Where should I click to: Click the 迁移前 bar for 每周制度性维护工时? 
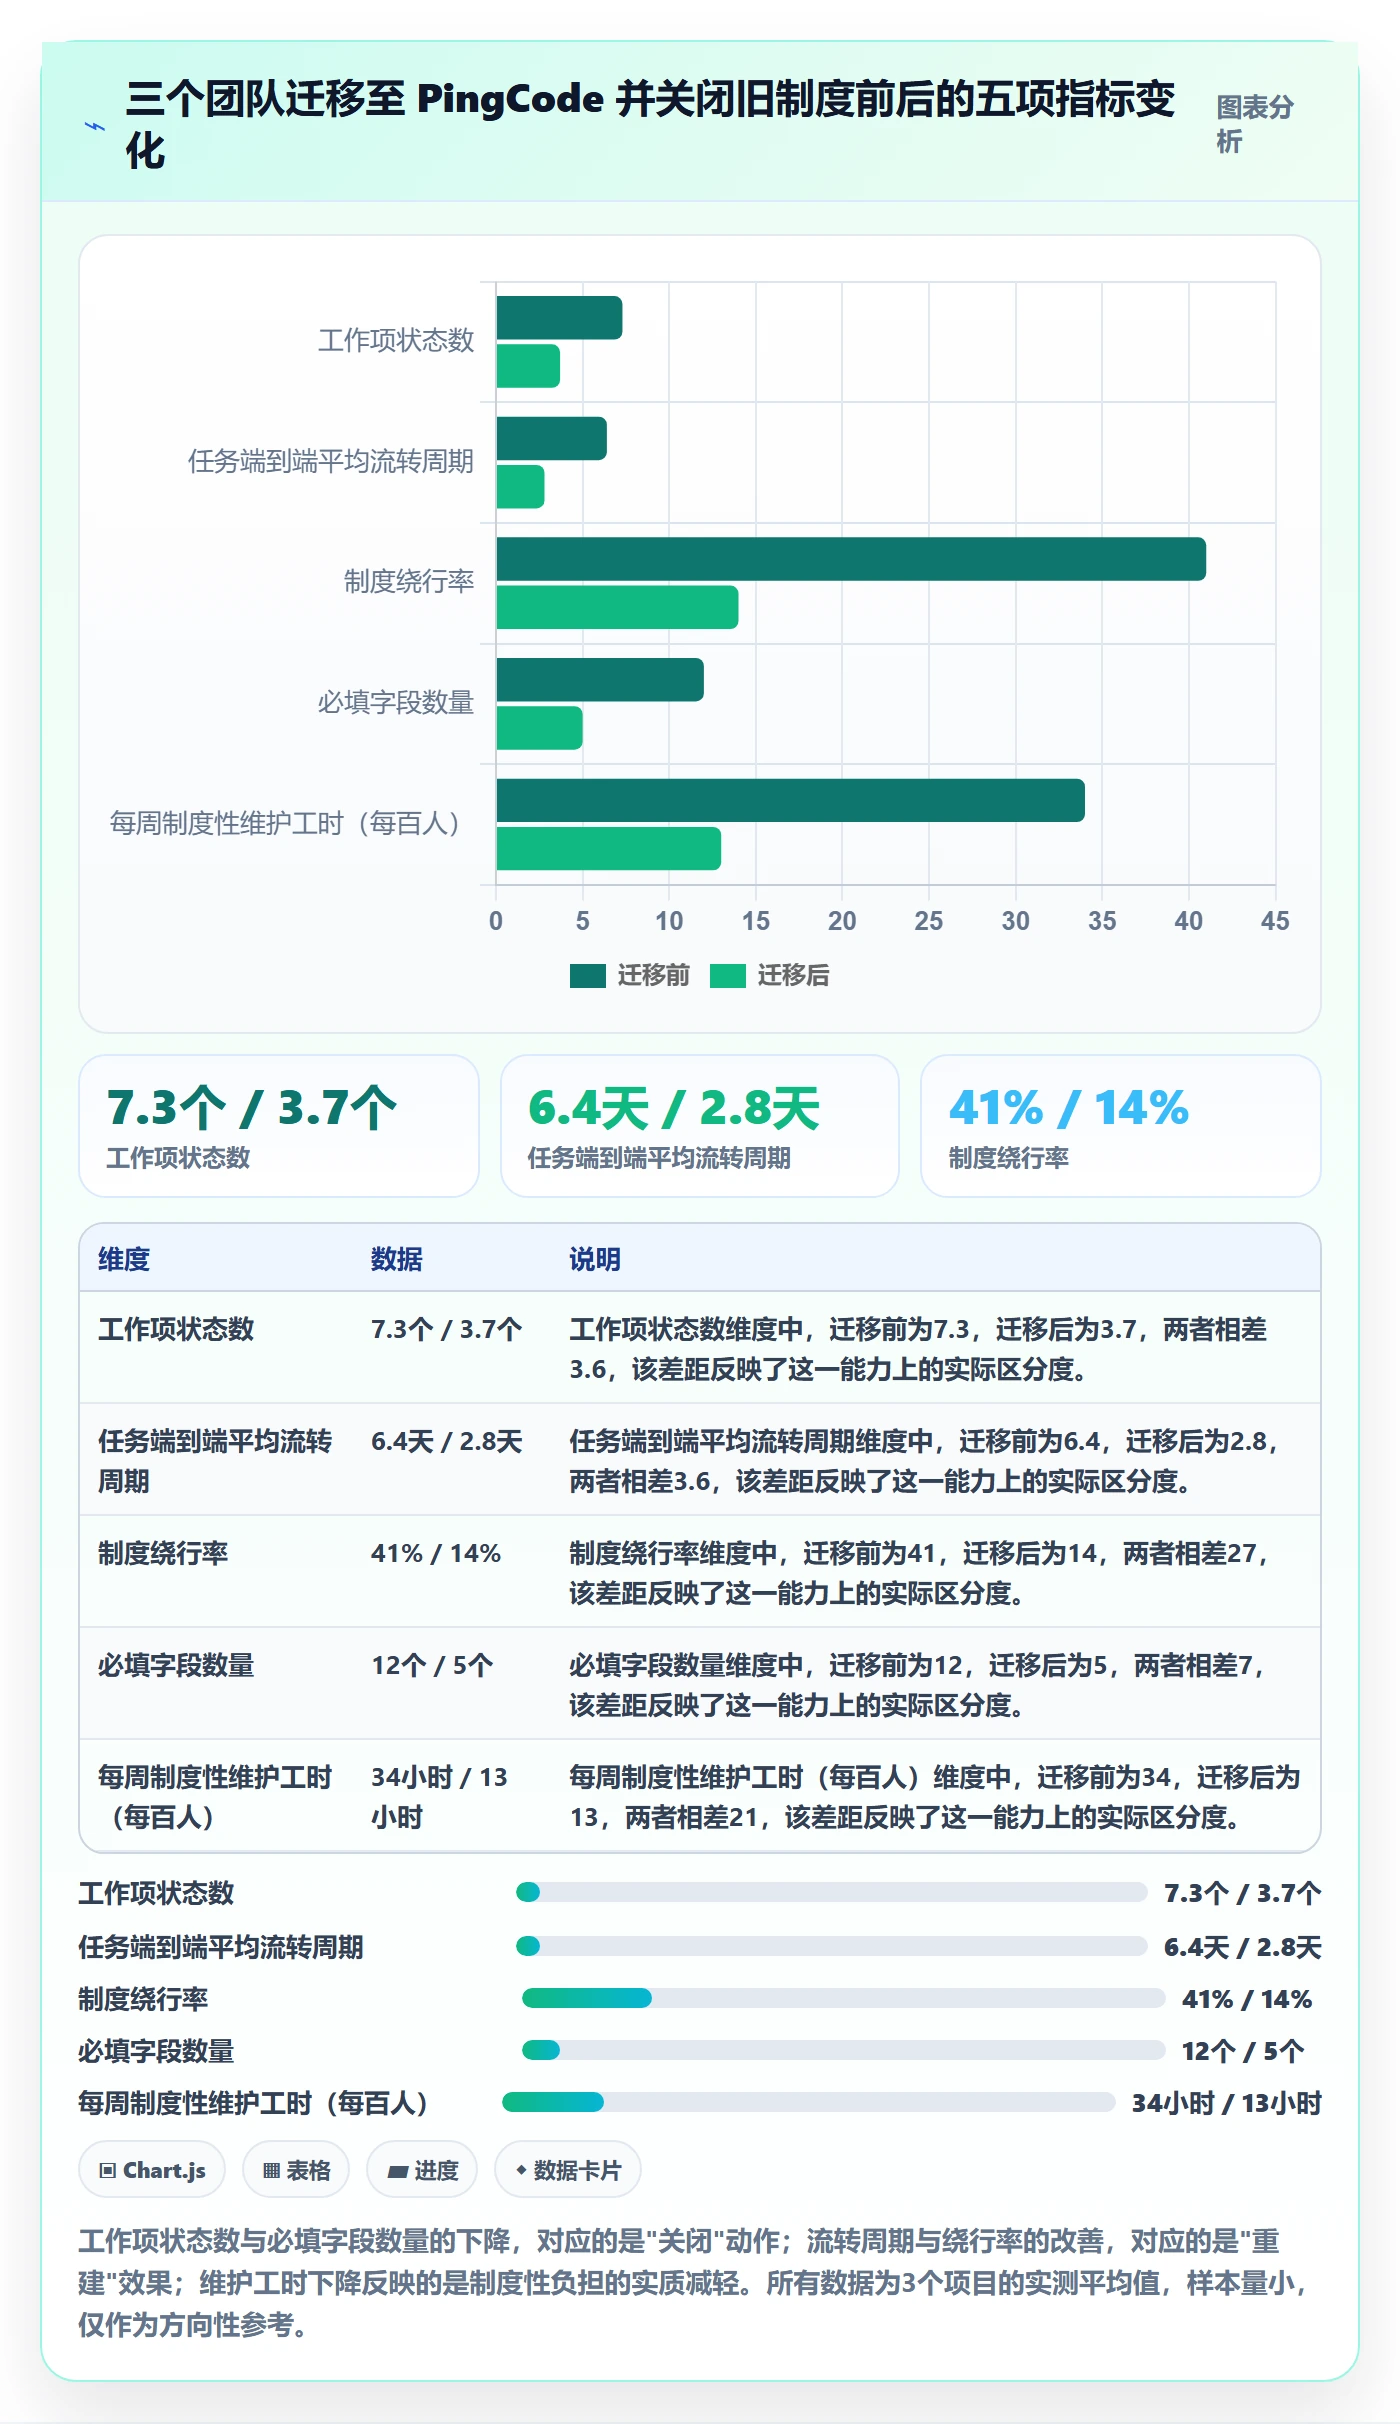790,800
